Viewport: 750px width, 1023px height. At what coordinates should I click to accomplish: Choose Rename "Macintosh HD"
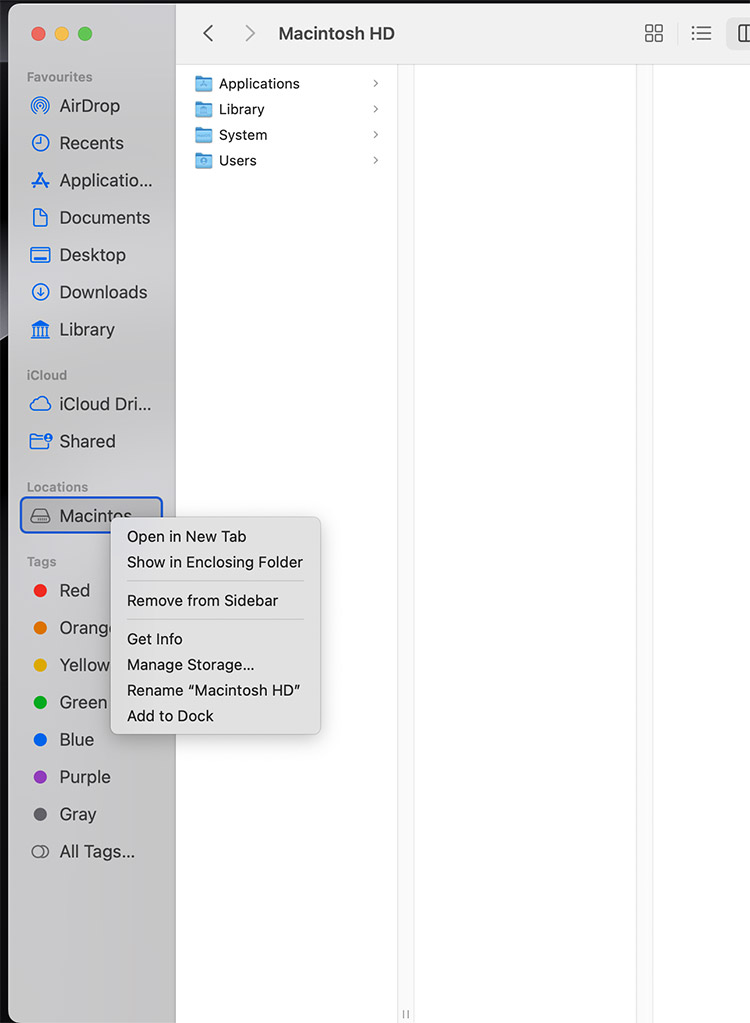tap(213, 690)
